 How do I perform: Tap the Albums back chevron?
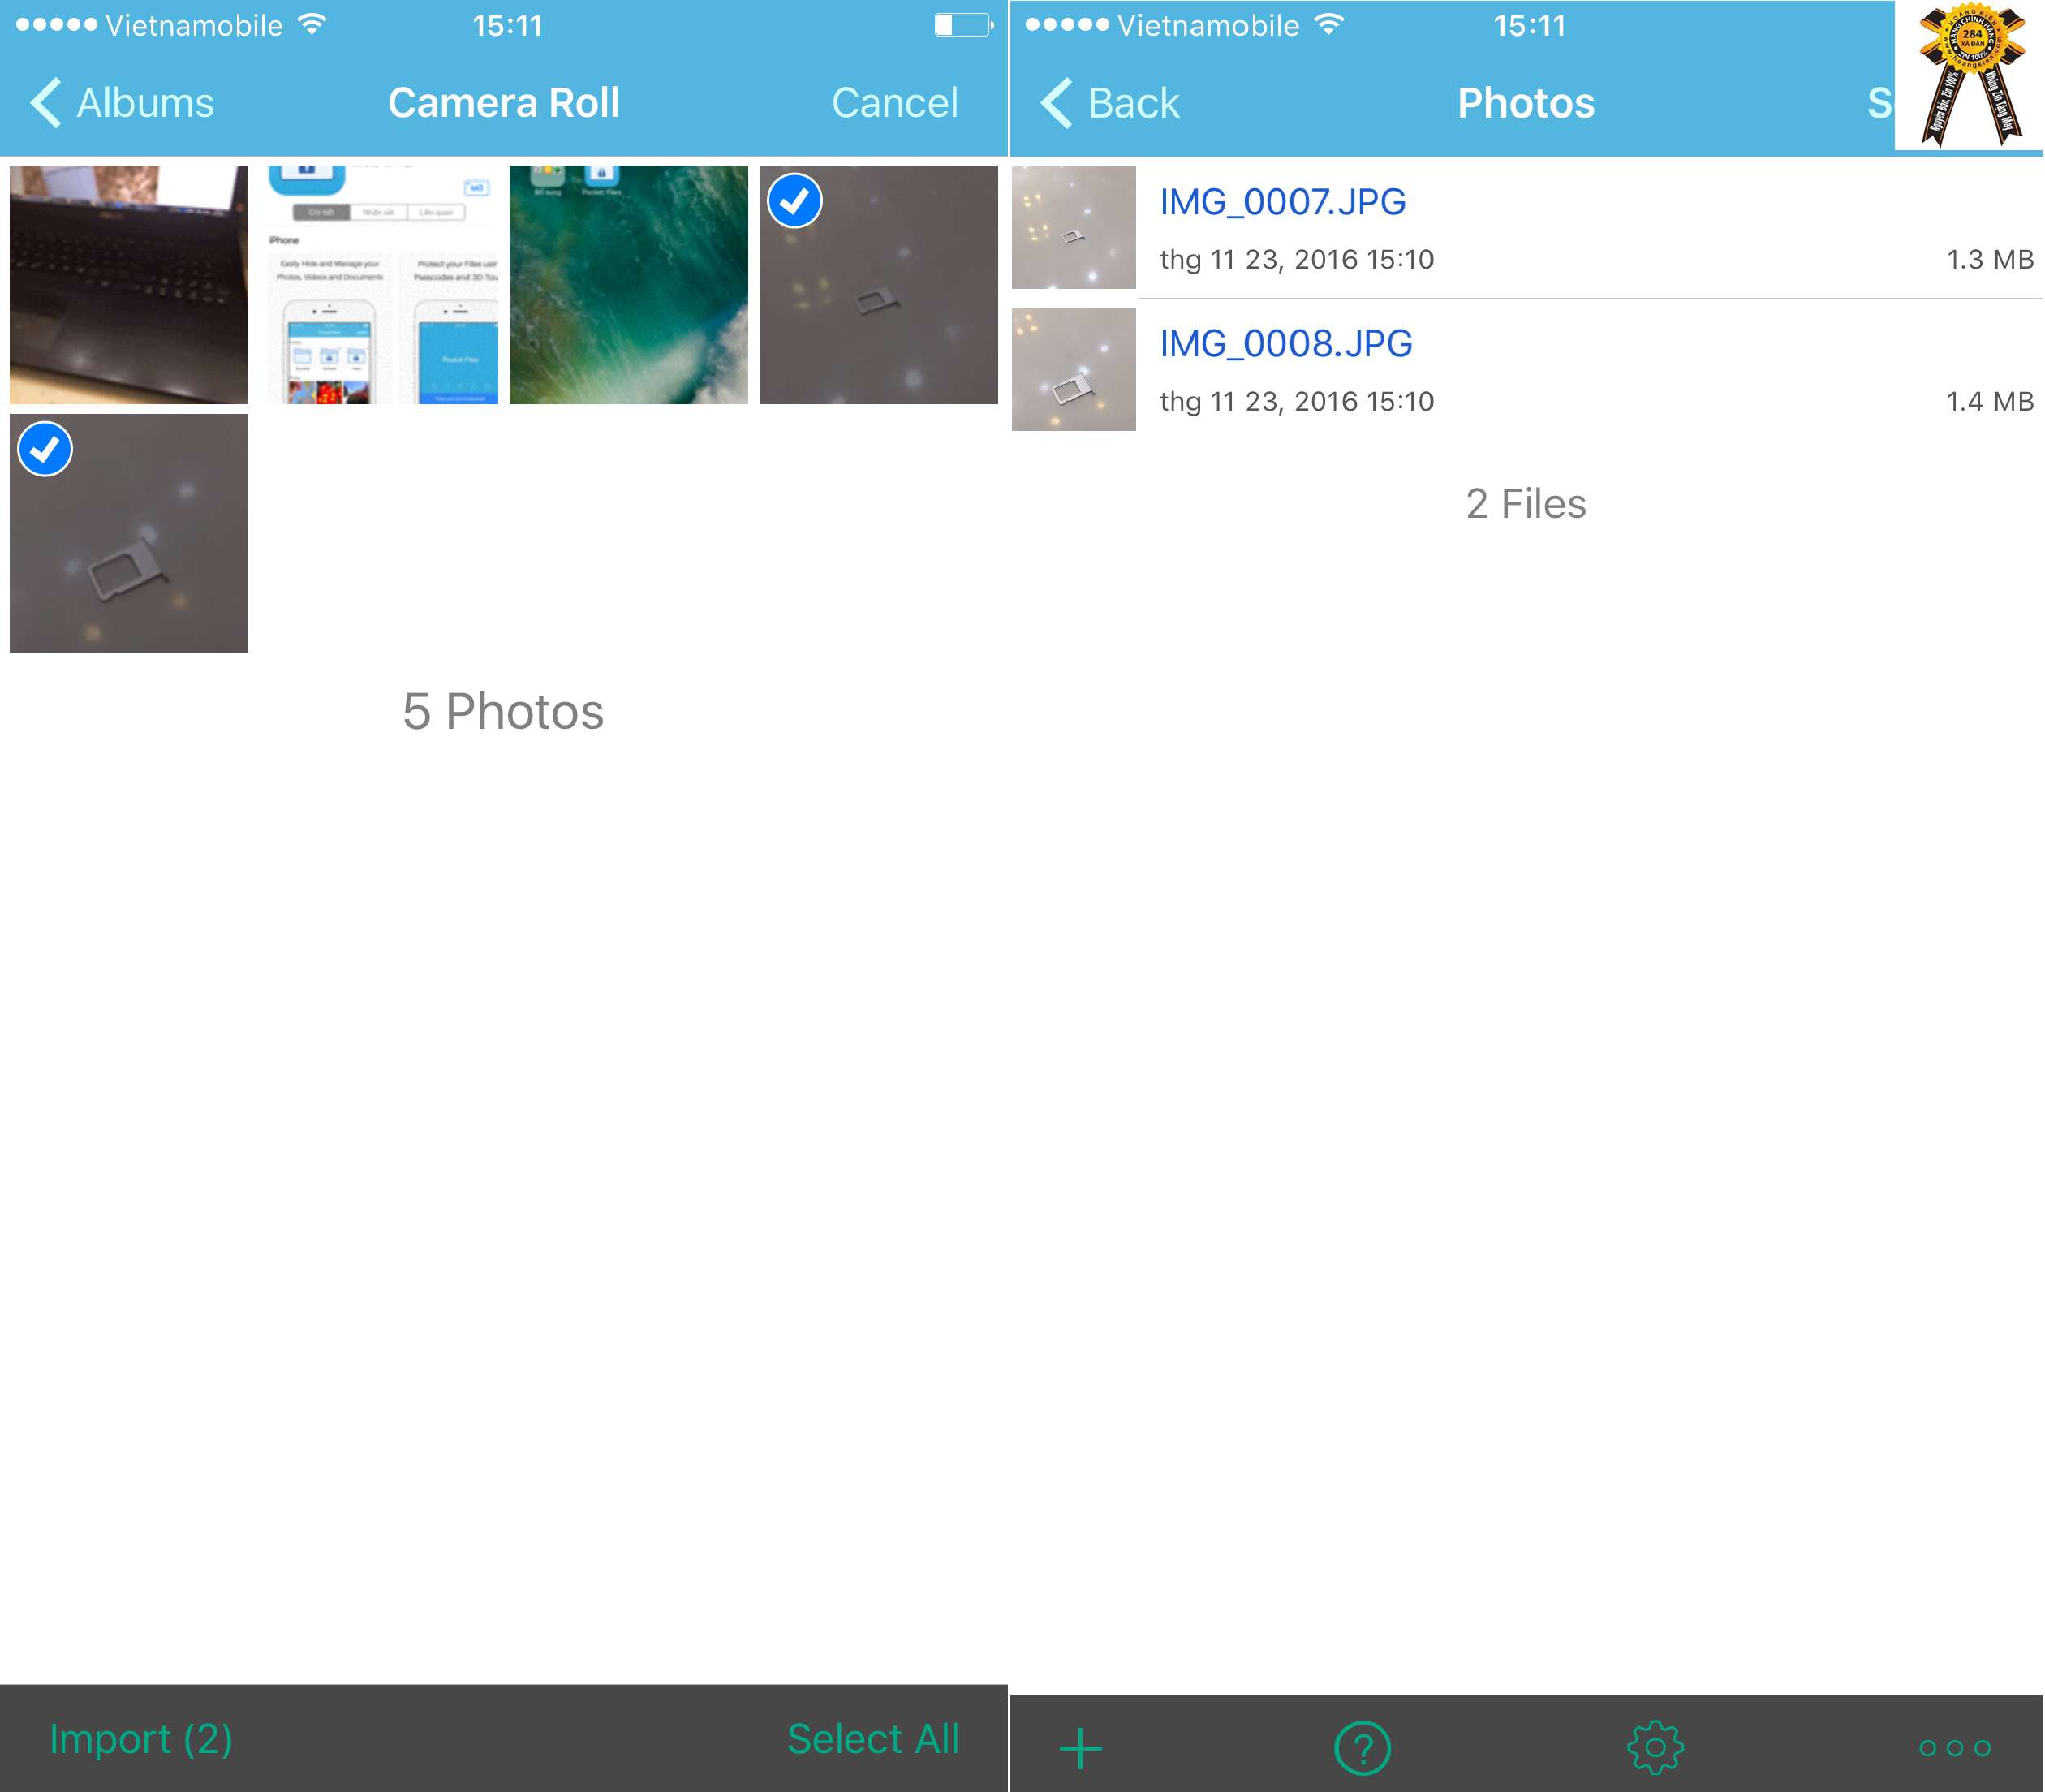point(46,103)
